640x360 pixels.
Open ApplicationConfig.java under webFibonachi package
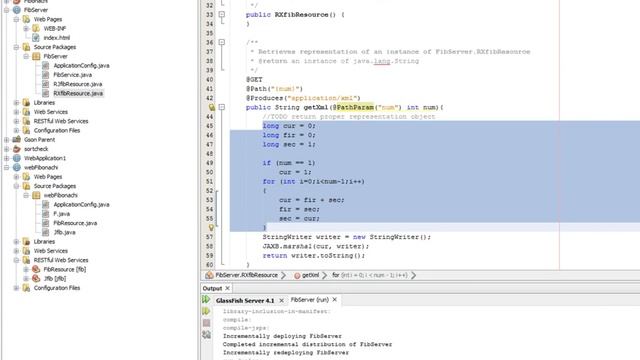81,204
